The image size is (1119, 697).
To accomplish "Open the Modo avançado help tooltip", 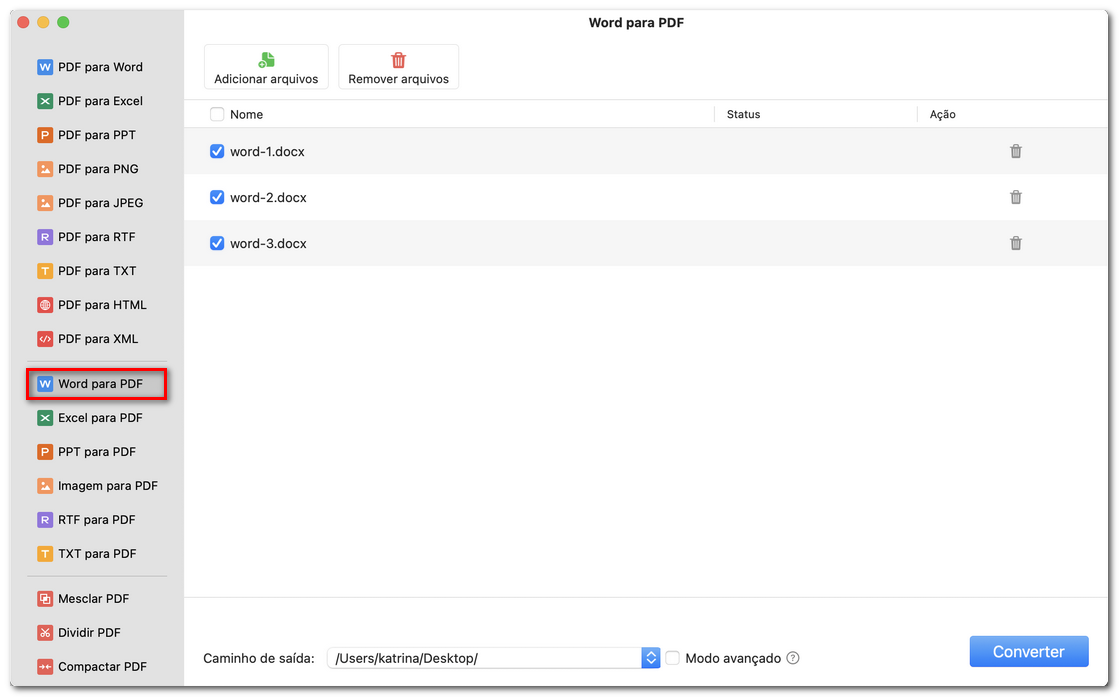I will [792, 658].
